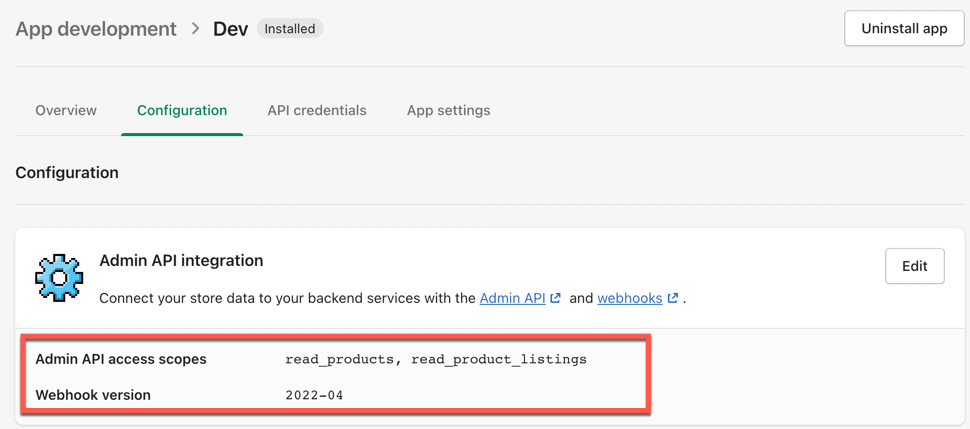Click the read_products, read_product_listings scopes text
This screenshot has width=970, height=429.
pos(436,359)
